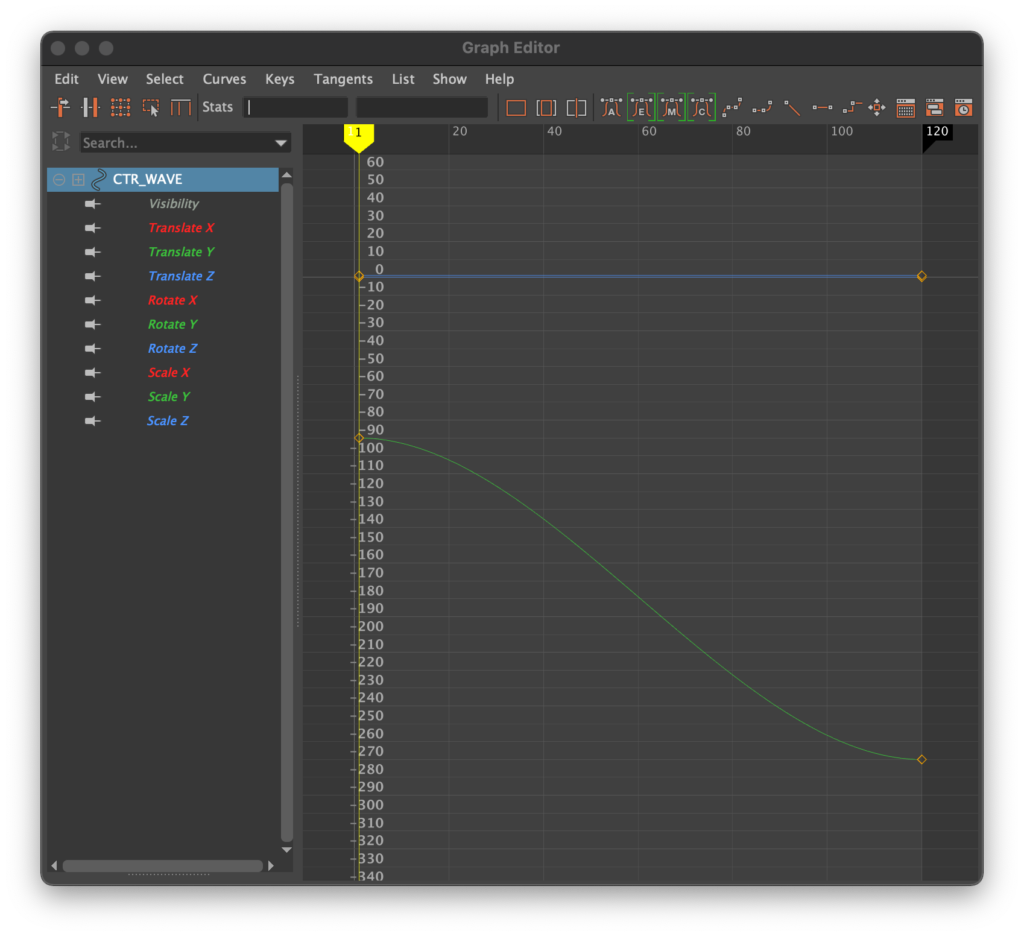
Task: Select the Translate Z channel
Action: 181,276
